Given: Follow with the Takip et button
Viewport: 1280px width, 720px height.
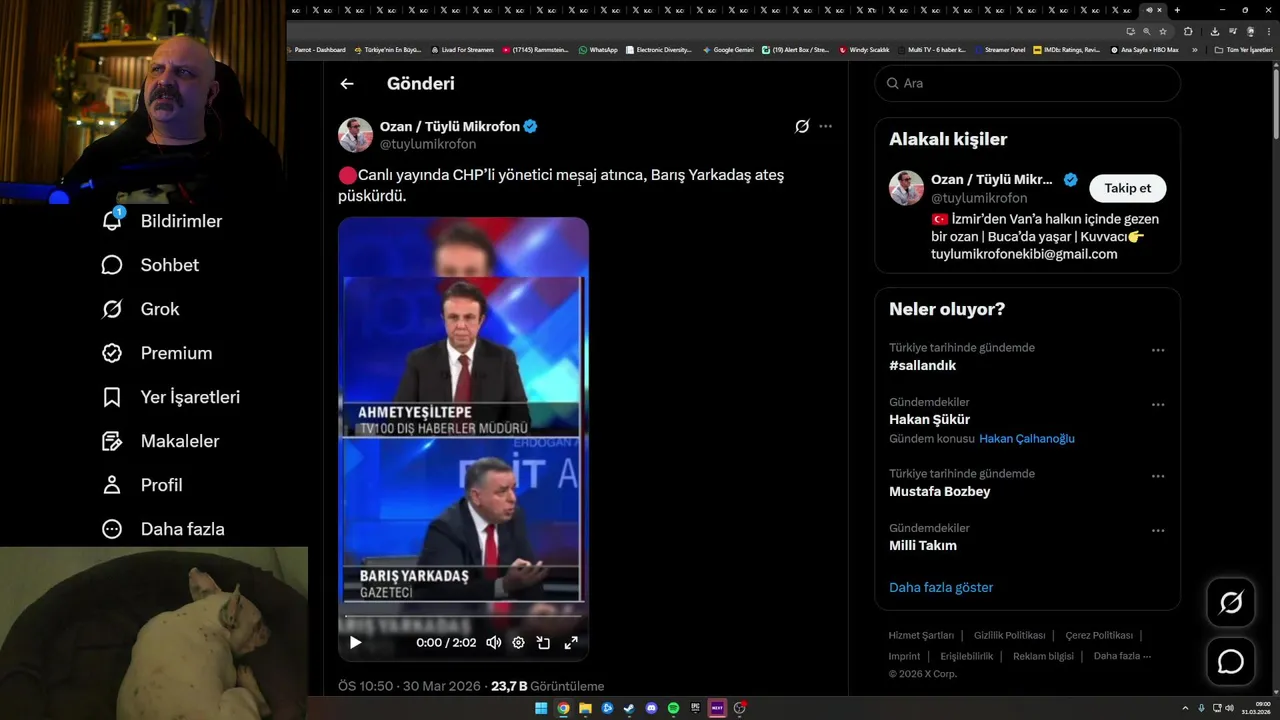Looking at the screenshot, I should [1127, 188].
